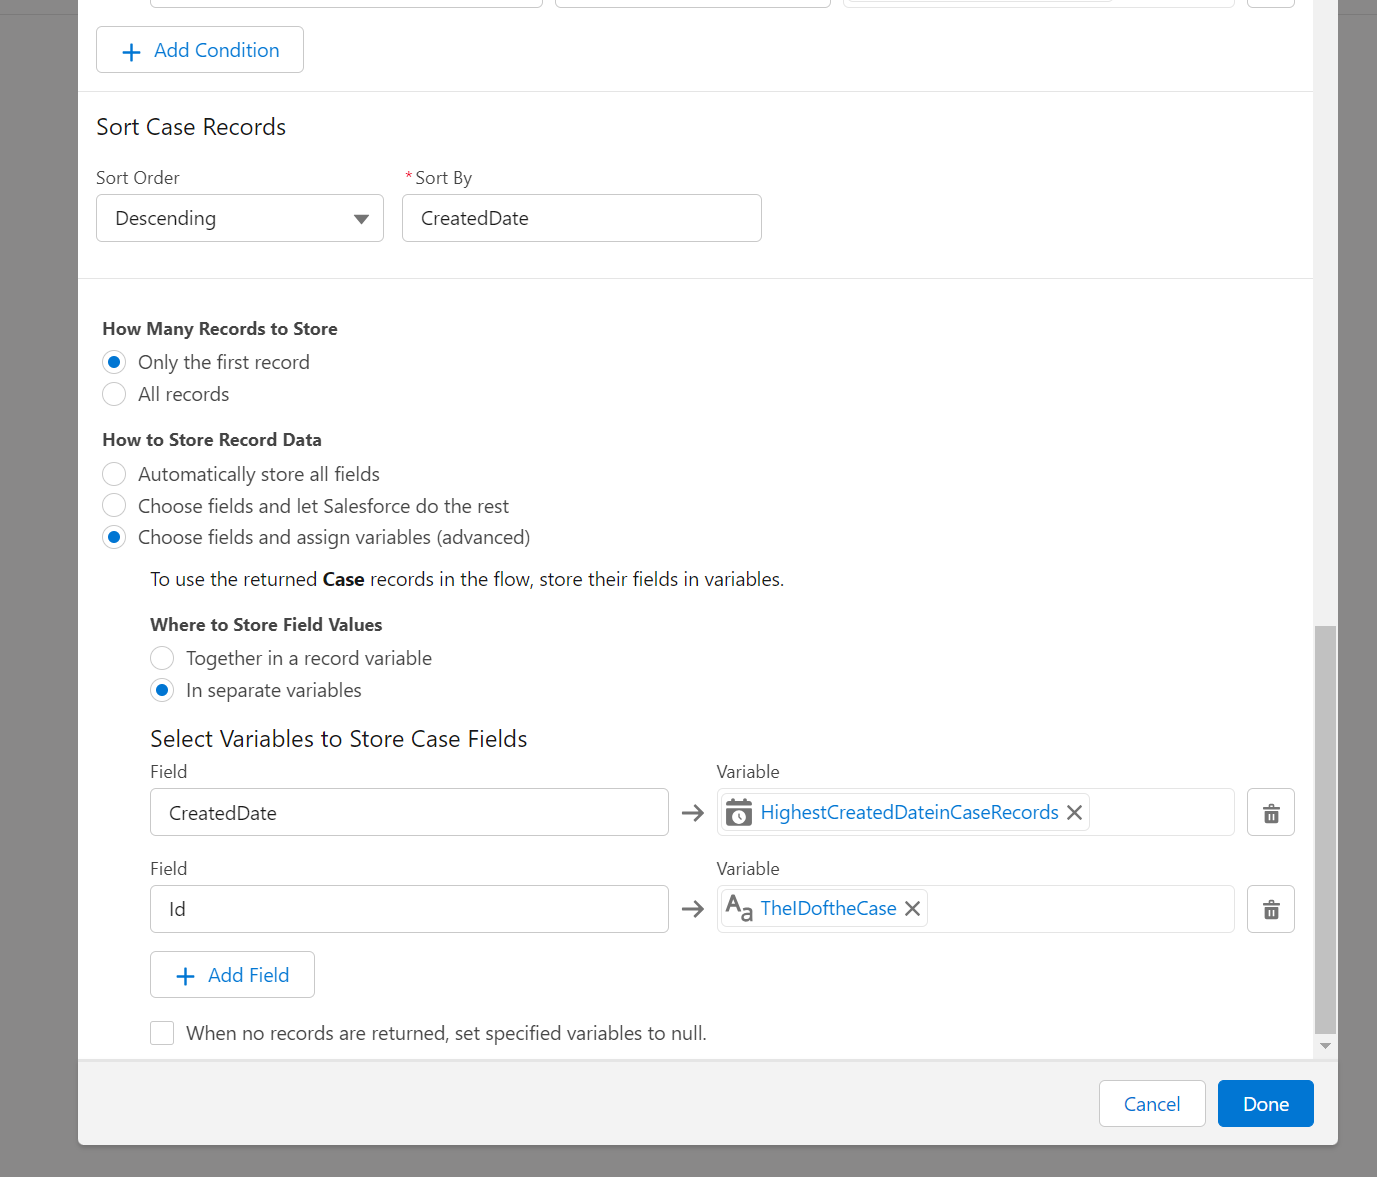
Task: Select Together in a record variable
Action: [x=162, y=658]
